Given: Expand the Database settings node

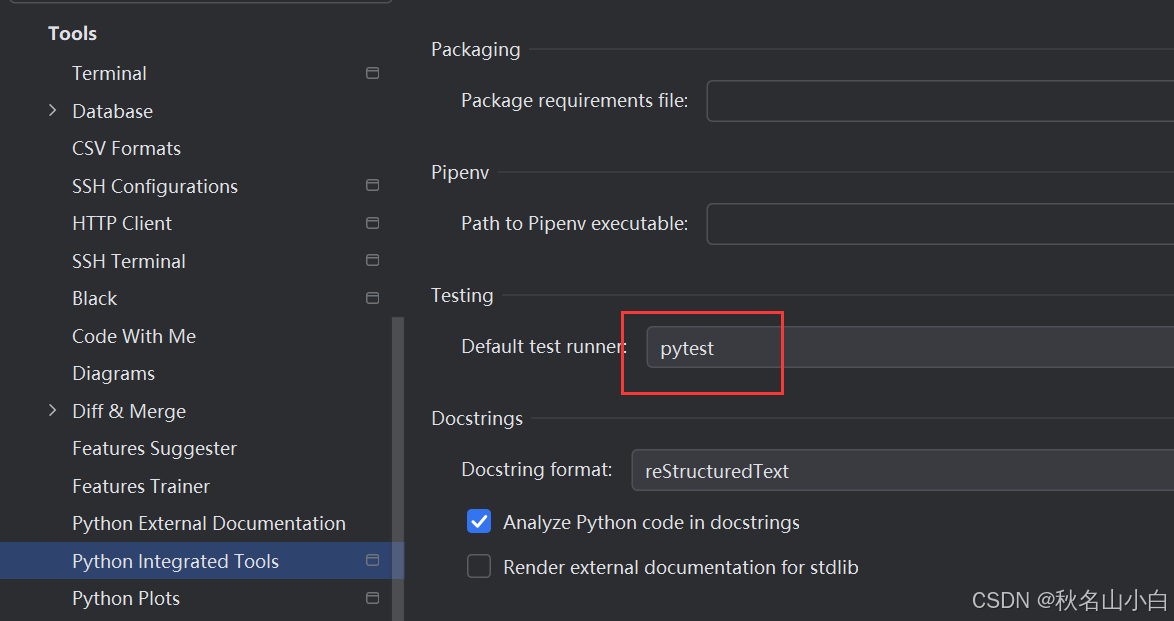Looking at the screenshot, I should point(52,111).
